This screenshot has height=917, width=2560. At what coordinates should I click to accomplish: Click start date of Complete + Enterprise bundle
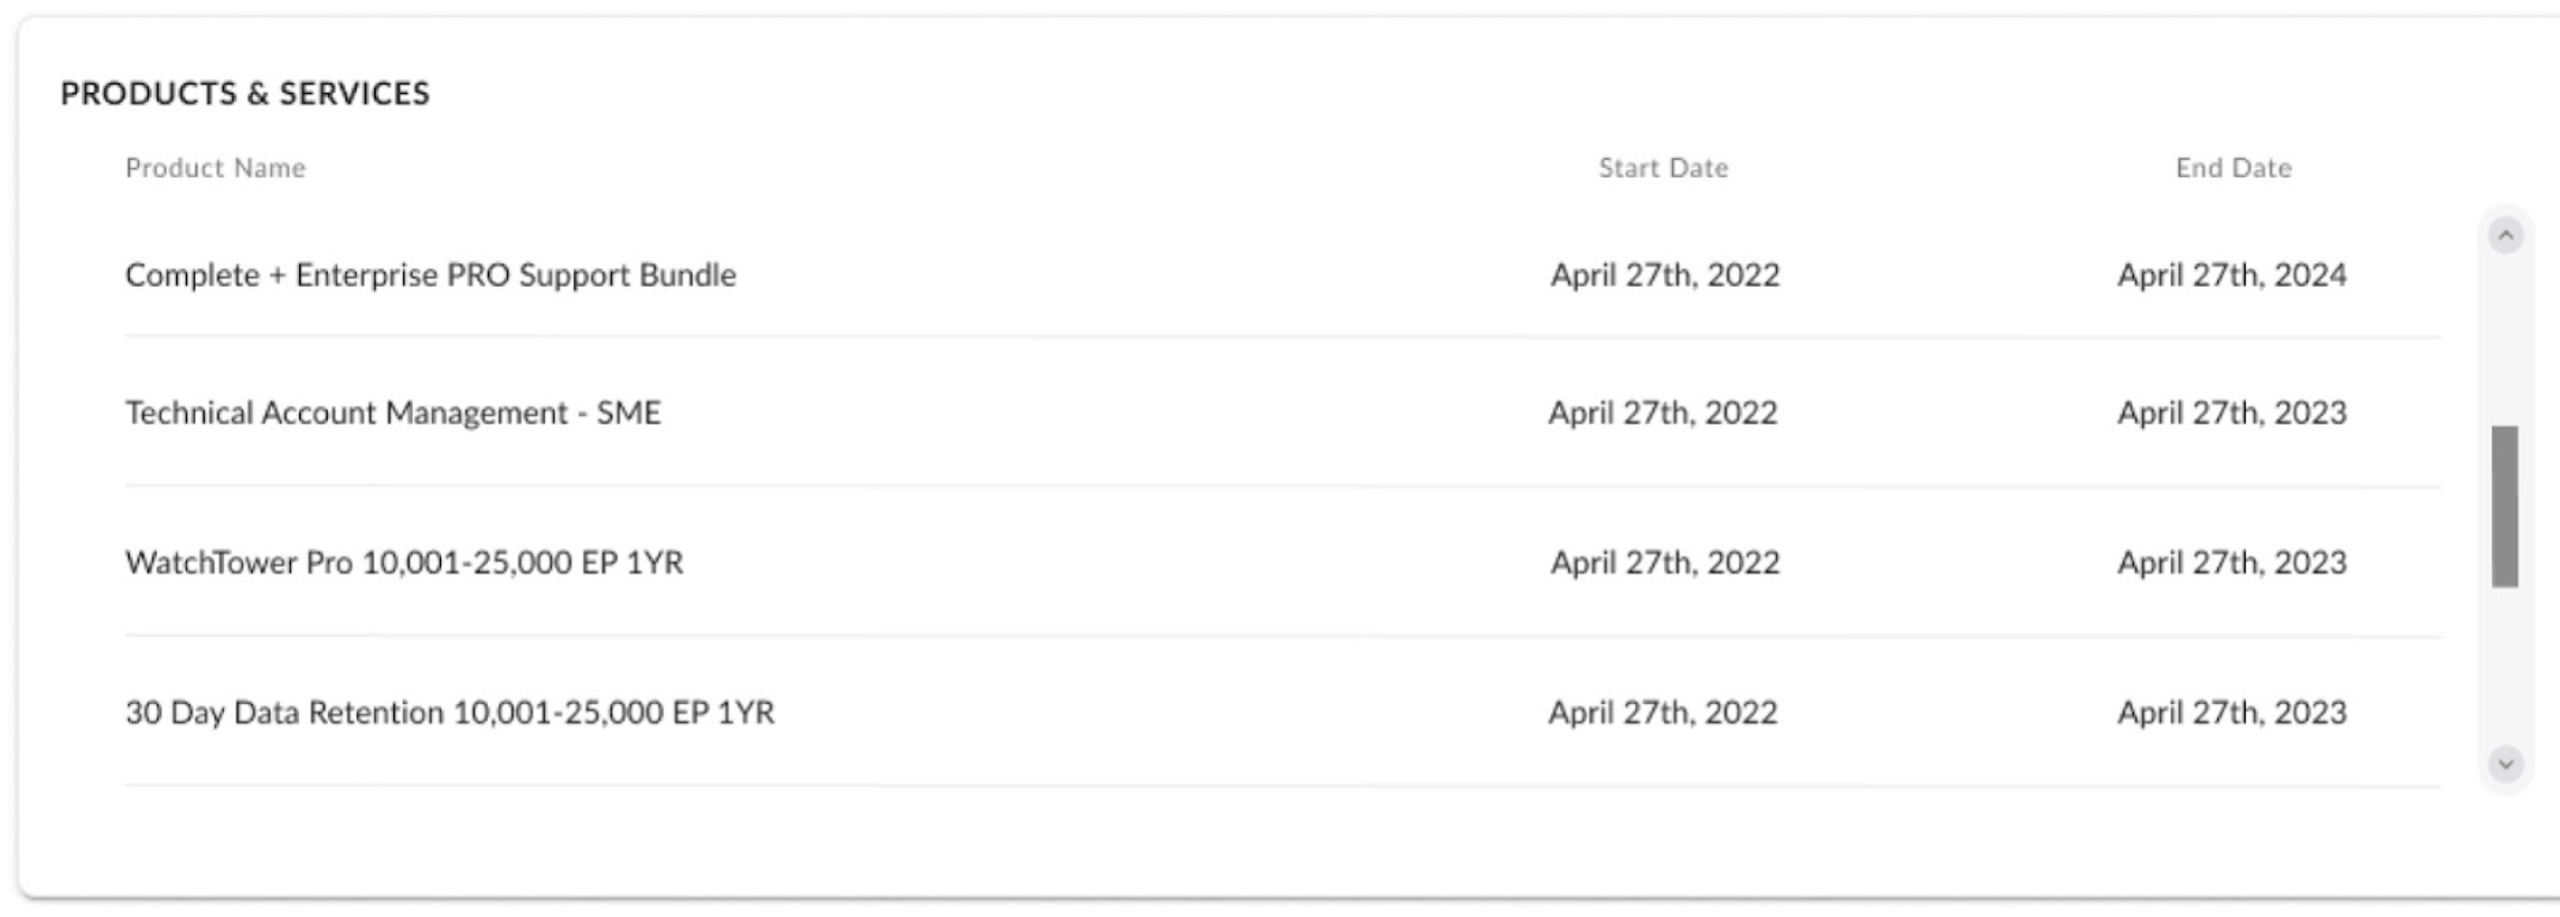click(1665, 275)
